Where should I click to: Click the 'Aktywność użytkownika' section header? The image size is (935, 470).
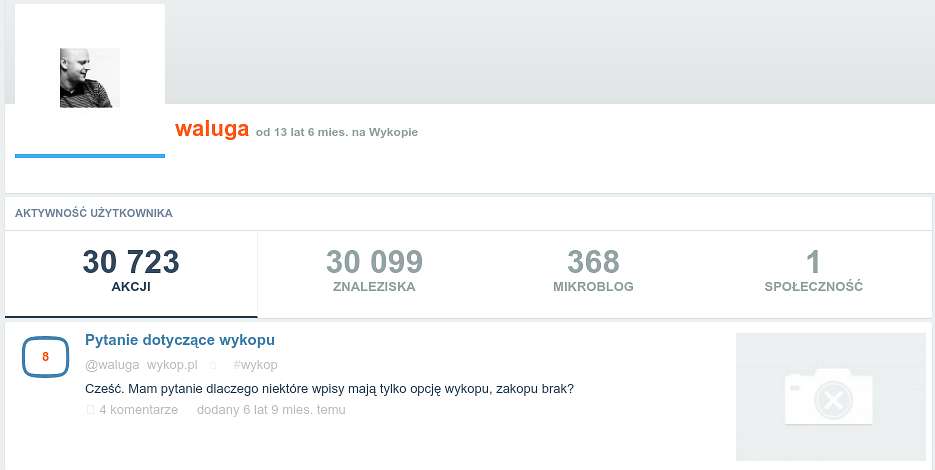(x=94, y=213)
